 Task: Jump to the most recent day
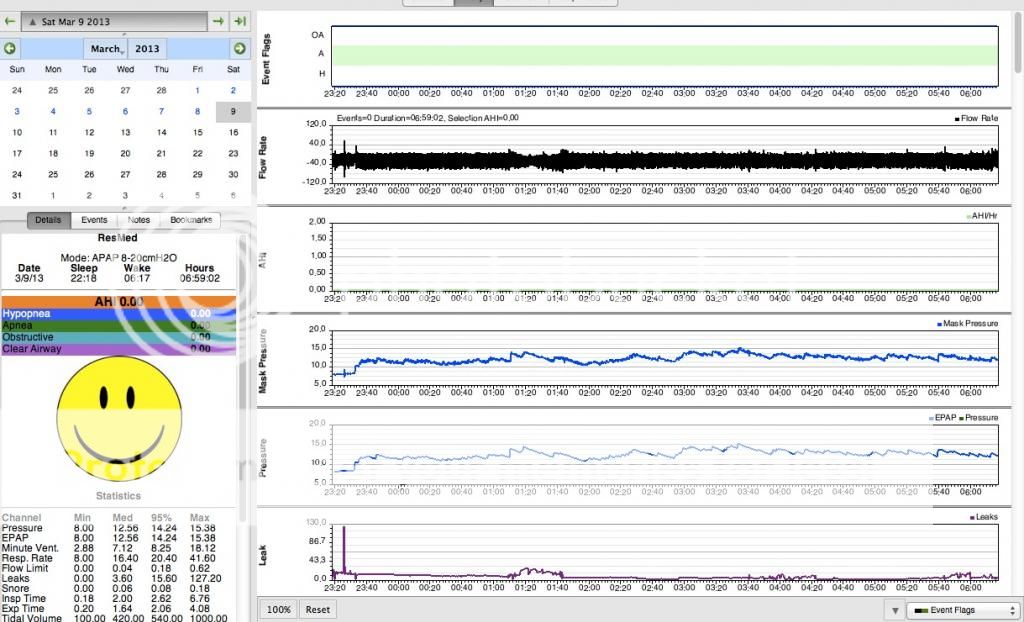(x=240, y=21)
